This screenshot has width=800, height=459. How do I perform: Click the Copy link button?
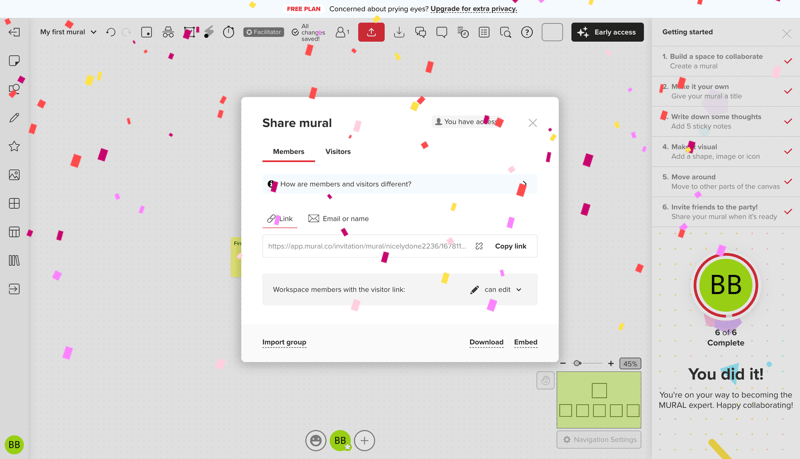511,246
